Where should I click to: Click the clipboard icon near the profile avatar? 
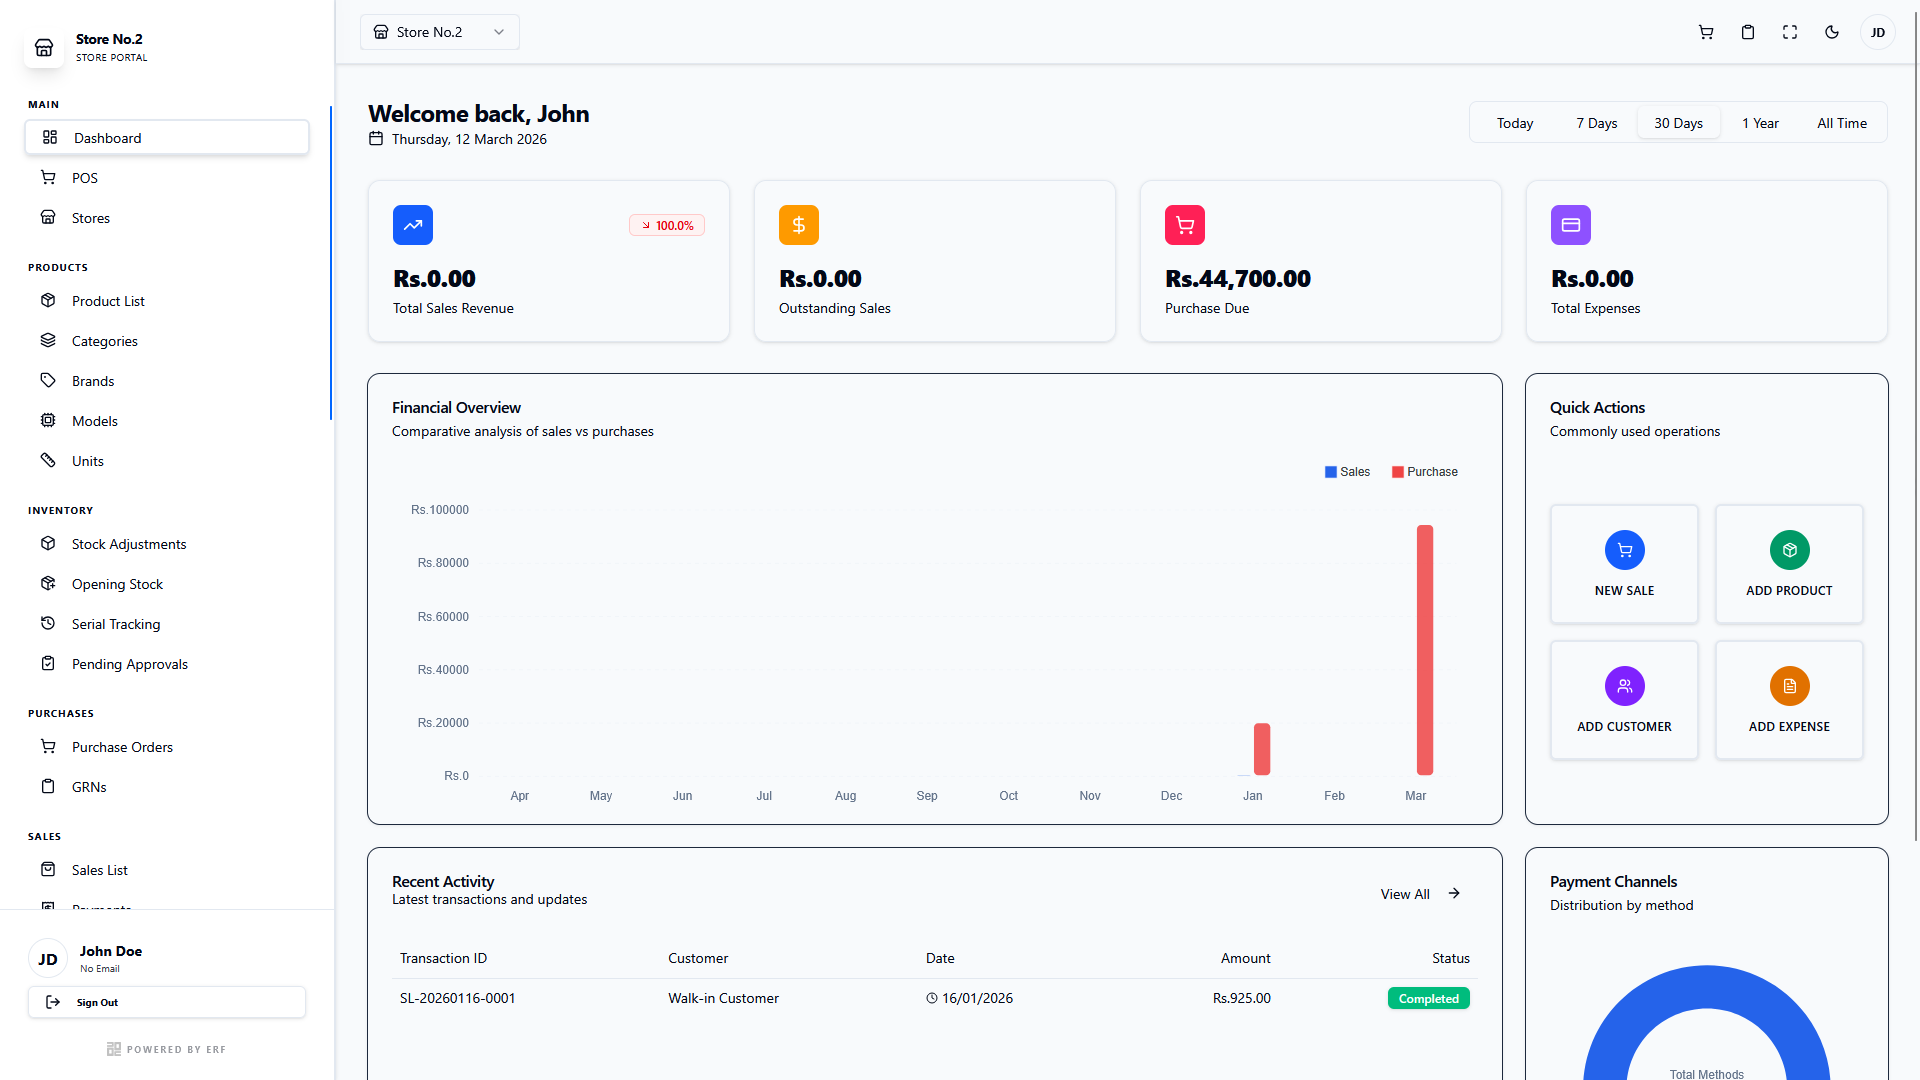click(1747, 31)
